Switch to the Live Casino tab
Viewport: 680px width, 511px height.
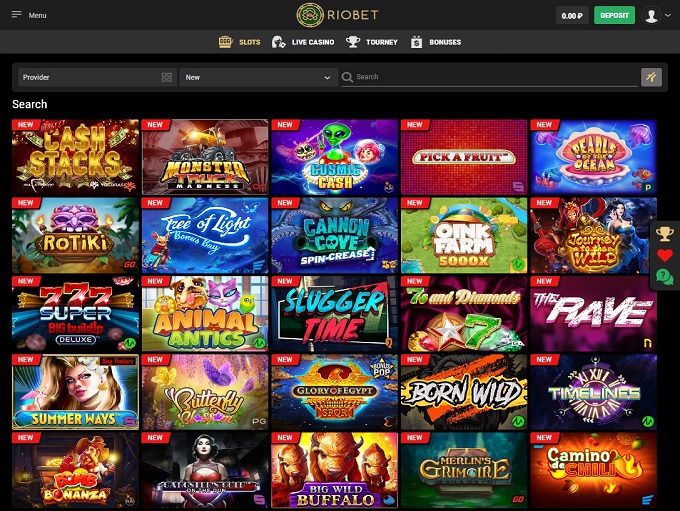pyautogui.click(x=303, y=42)
